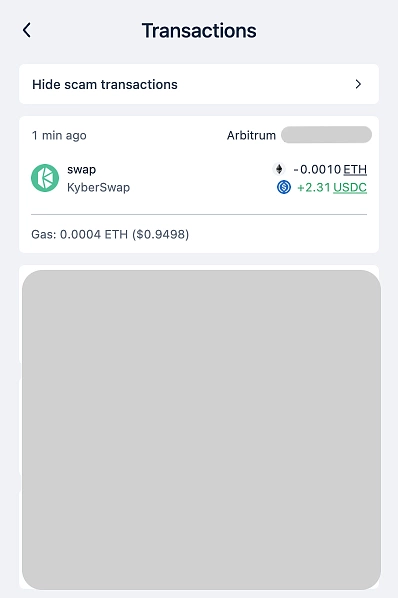398x598 pixels.
Task: Go back using the left arrow
Action: tap(27, 30)
